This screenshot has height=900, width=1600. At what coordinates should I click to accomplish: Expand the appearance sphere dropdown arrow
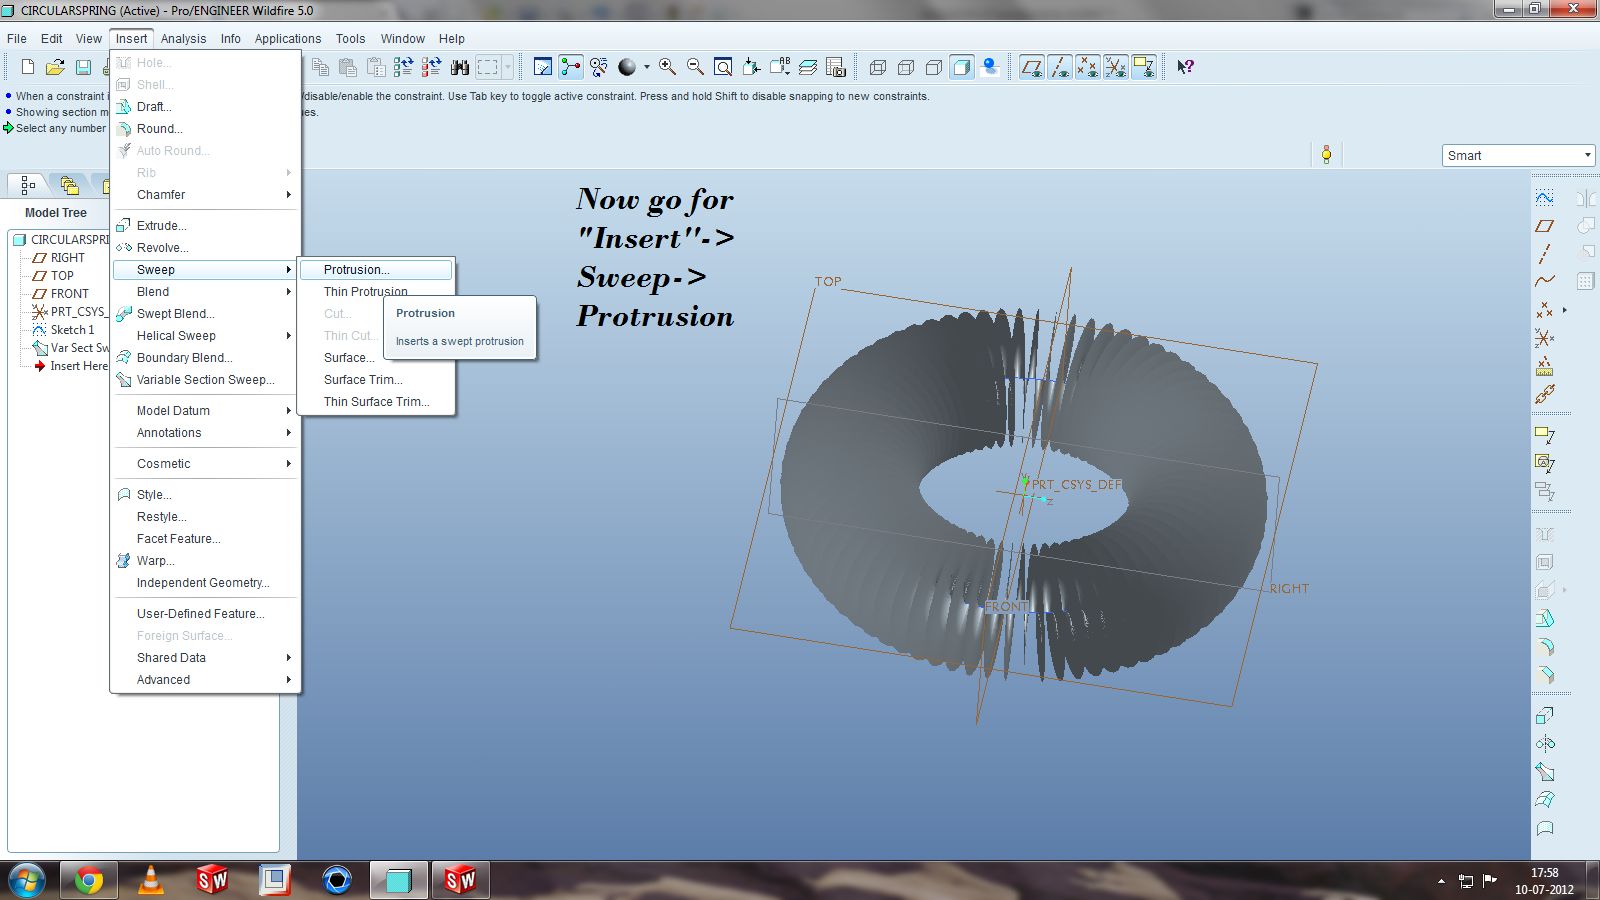(646, 67)
